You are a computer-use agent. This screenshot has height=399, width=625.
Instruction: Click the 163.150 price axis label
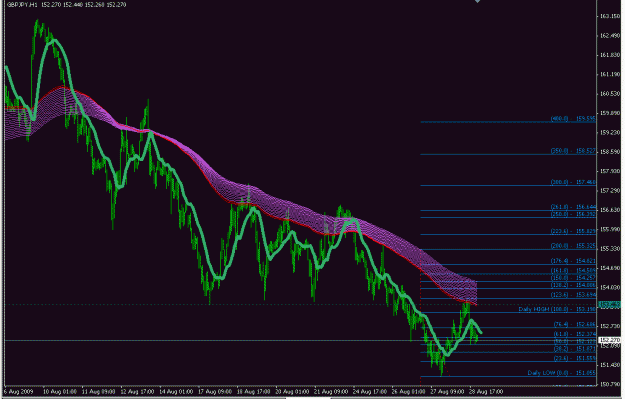pos(610,16)
